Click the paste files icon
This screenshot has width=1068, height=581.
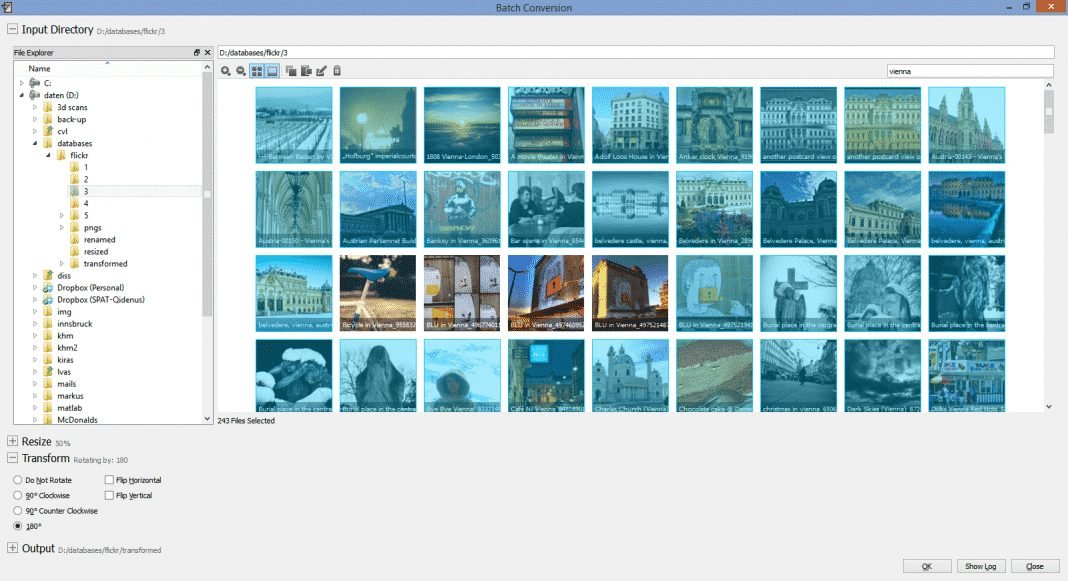(306, 71)
